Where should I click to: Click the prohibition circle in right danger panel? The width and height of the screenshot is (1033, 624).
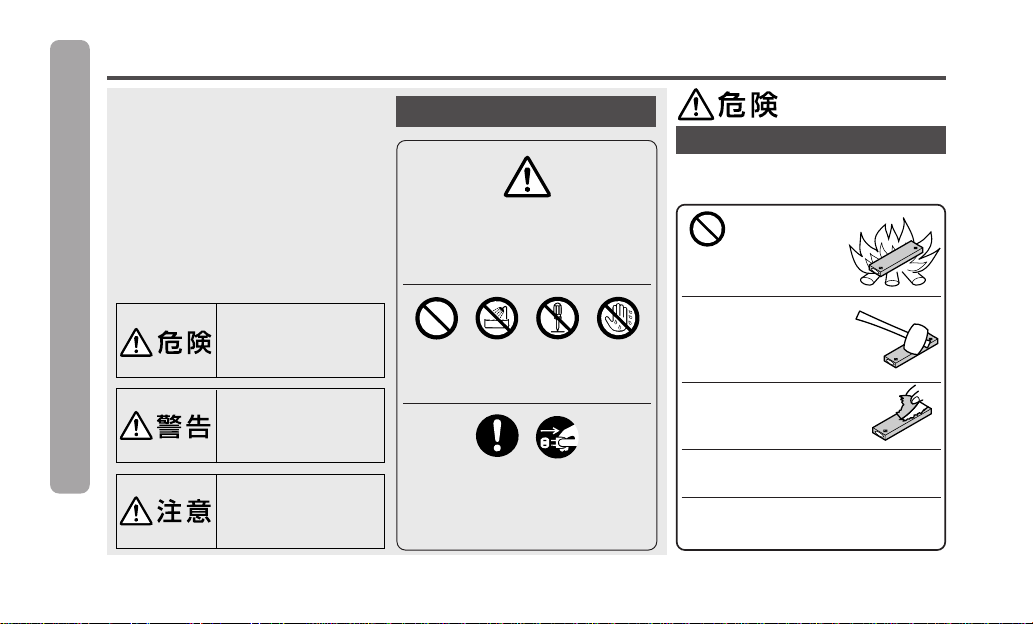707,229
